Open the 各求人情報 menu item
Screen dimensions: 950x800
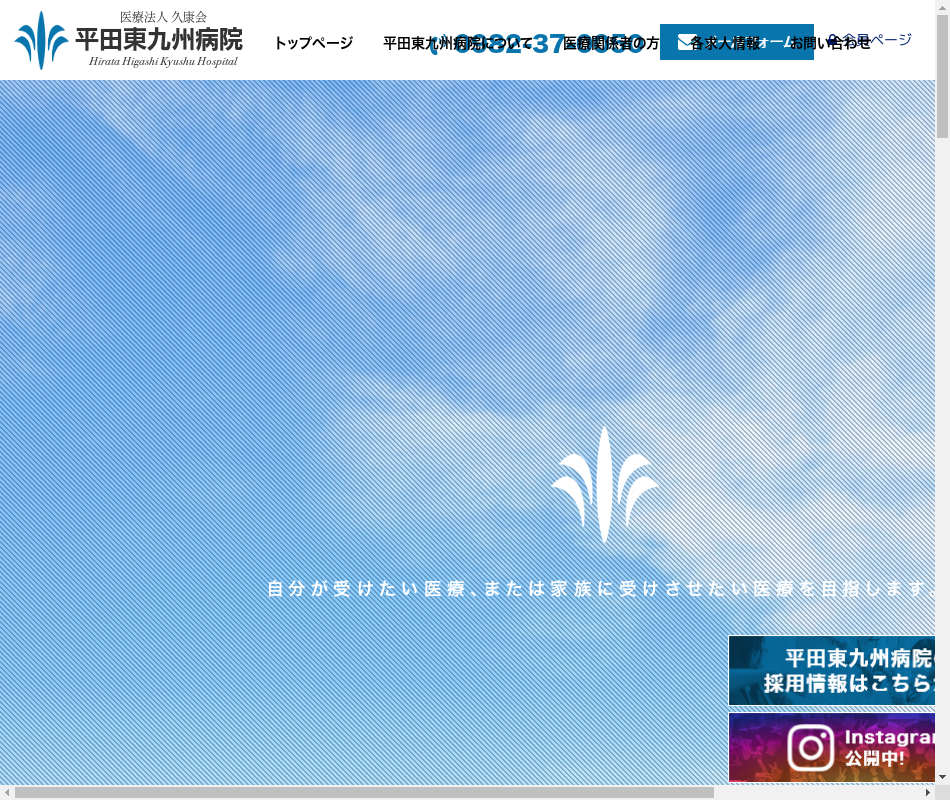point(725,44)
